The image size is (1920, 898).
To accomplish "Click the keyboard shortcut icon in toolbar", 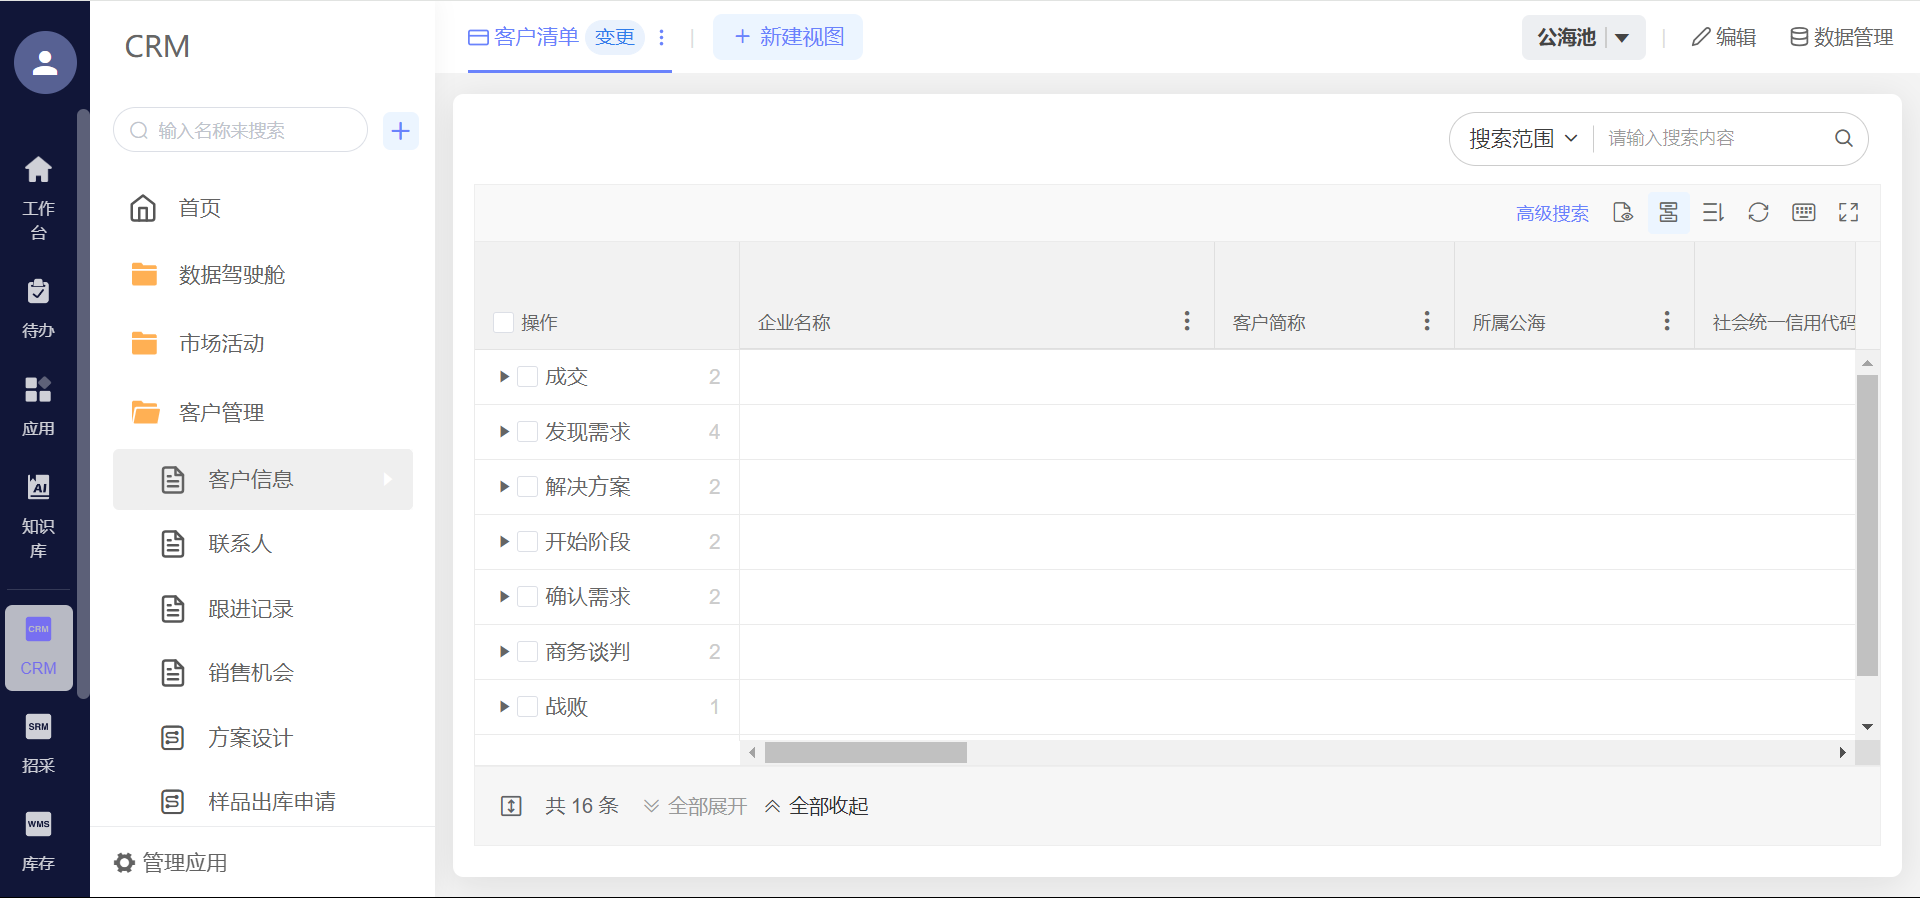I will (1803, 212).
